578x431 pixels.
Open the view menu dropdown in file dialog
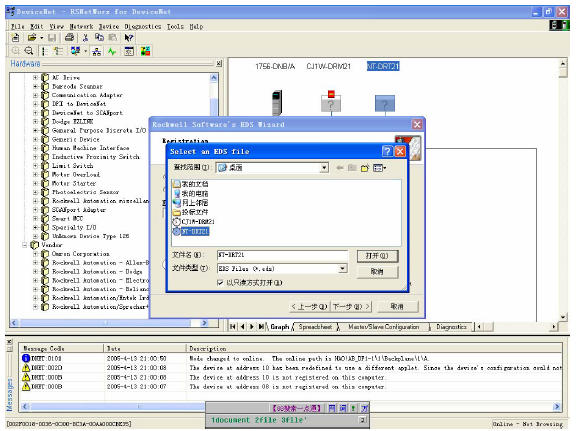(380, 168)
